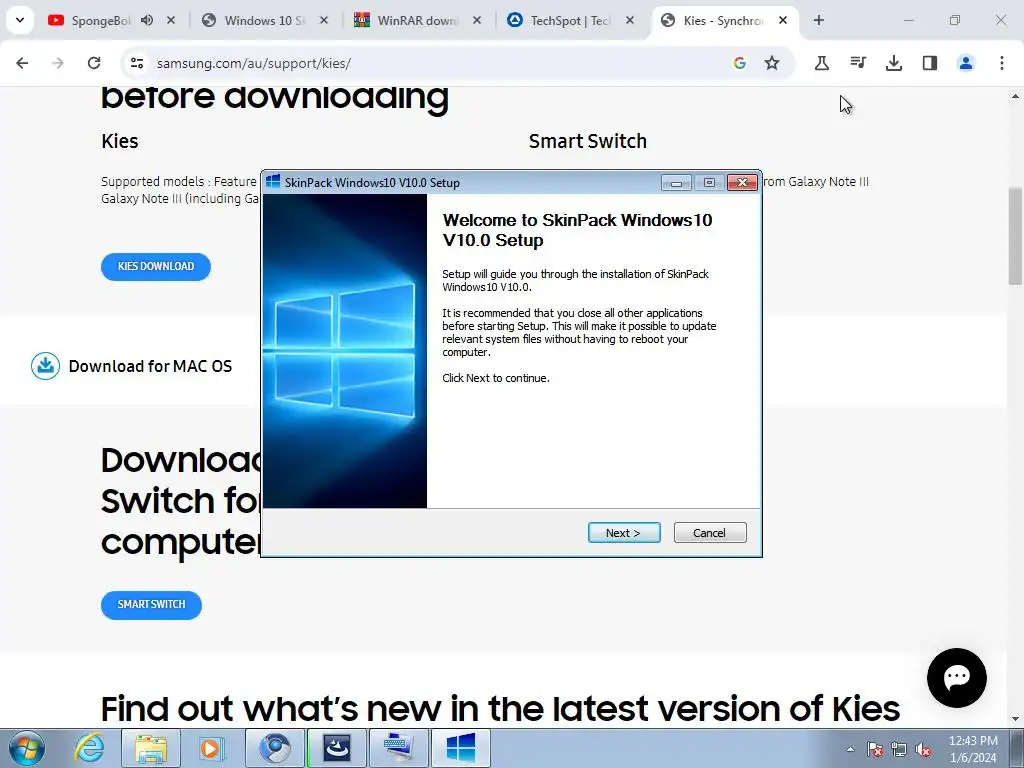Bookmark this page with star icon
1024x768 pixels.
tap(772, 63)
